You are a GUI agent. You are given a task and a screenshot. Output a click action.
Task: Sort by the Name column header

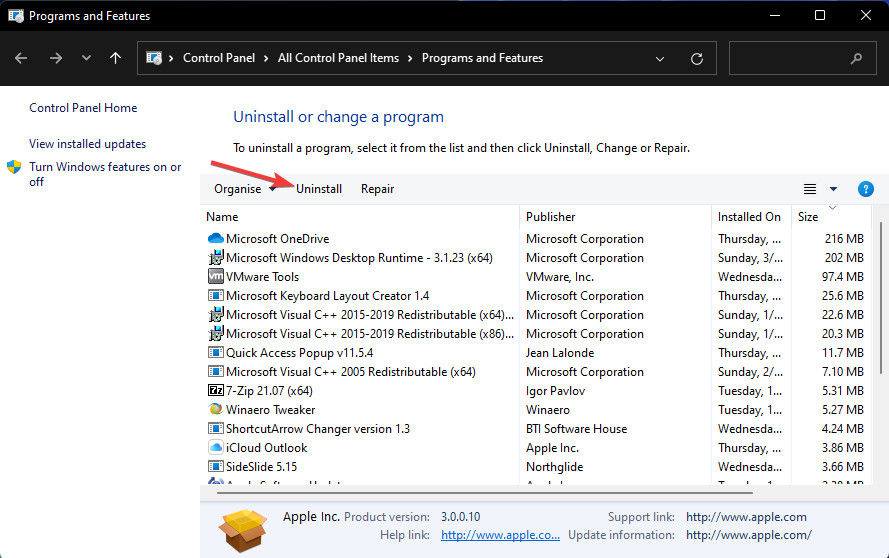tap(222, 217)
